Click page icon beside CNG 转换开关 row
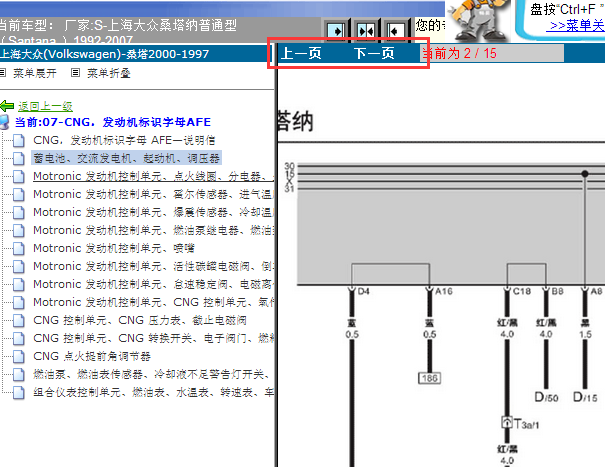605x467 pixels. coord(19,338)
